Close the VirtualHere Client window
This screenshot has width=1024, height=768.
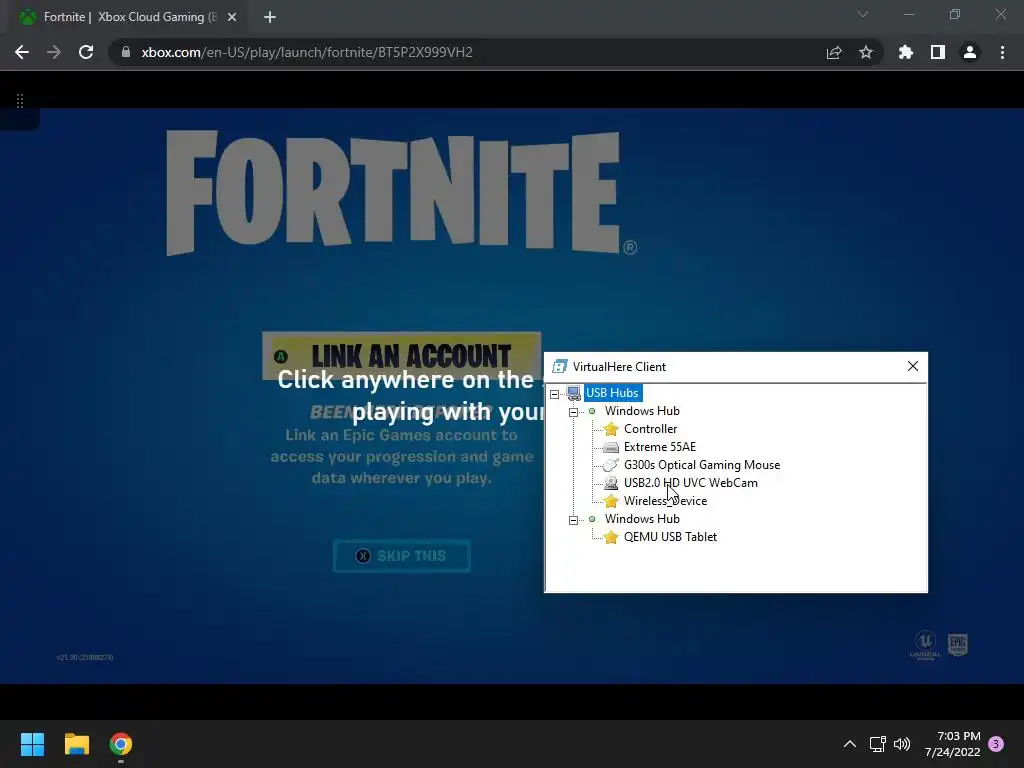[913, 366]
